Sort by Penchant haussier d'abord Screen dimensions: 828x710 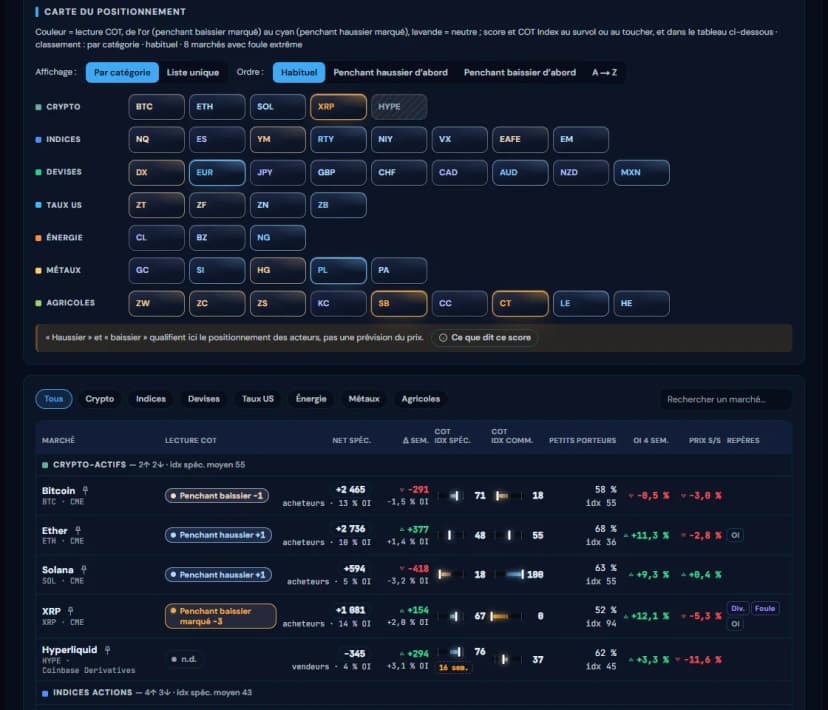point(390,72)
